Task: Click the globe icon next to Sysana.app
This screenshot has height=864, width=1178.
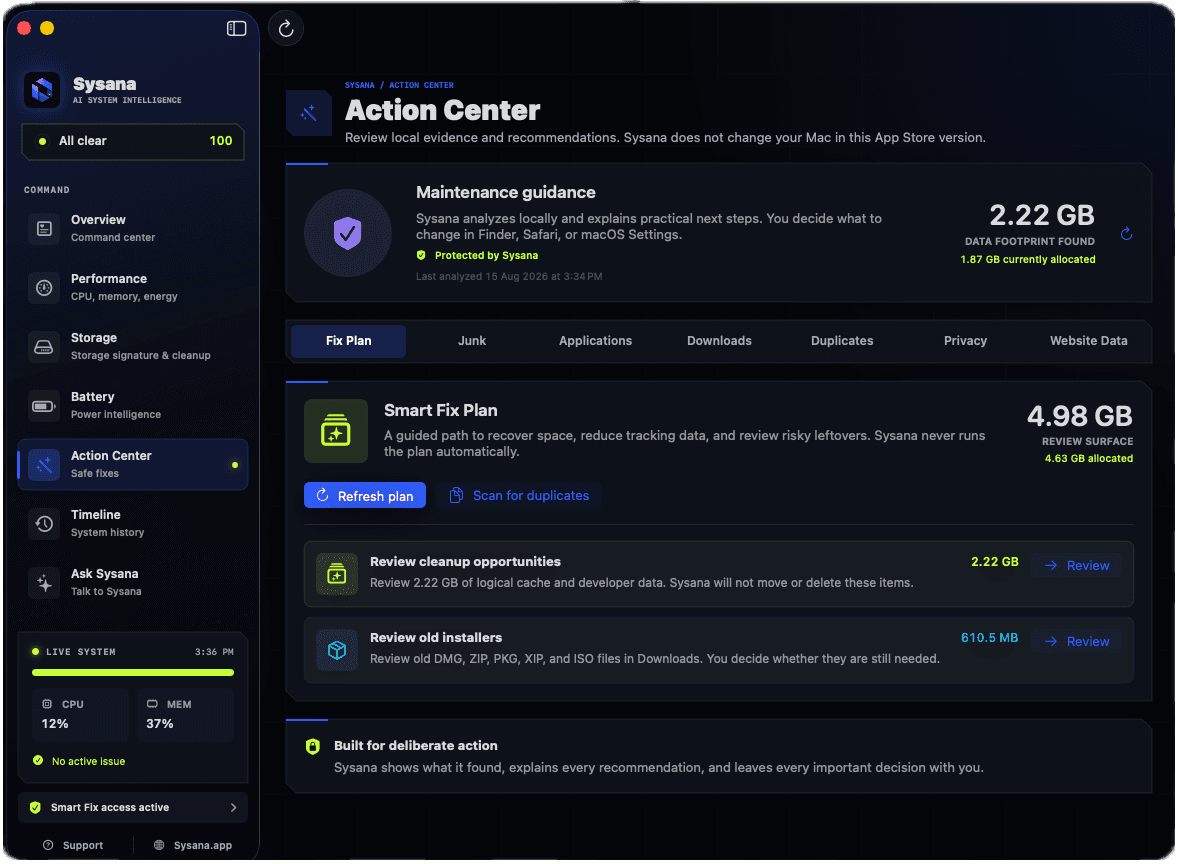Action: [159, 845]
